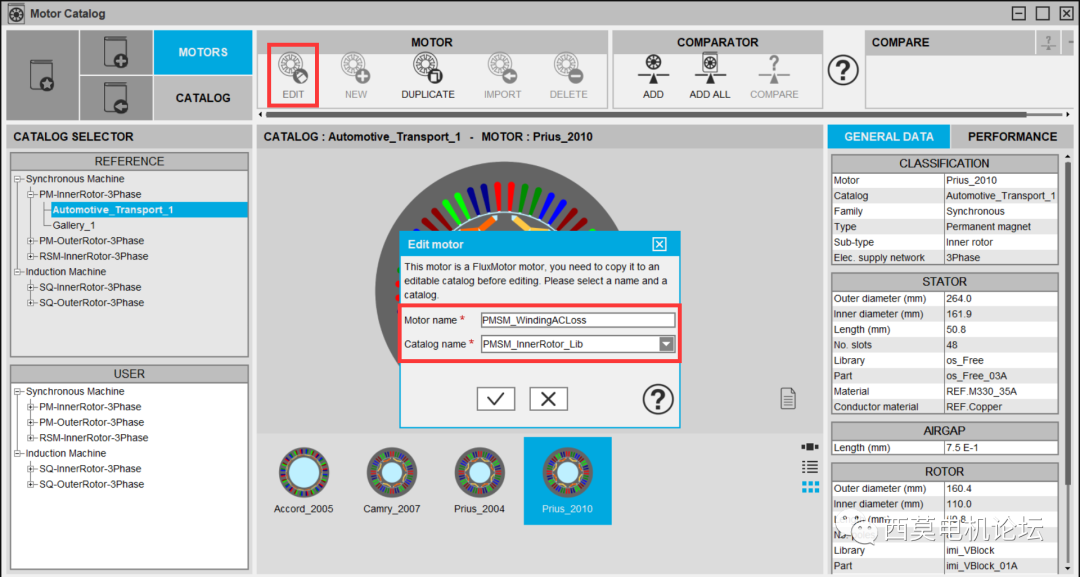Select Accord_2005 motor thumbnail
The image size is (1080, 577).
[304, 481]
